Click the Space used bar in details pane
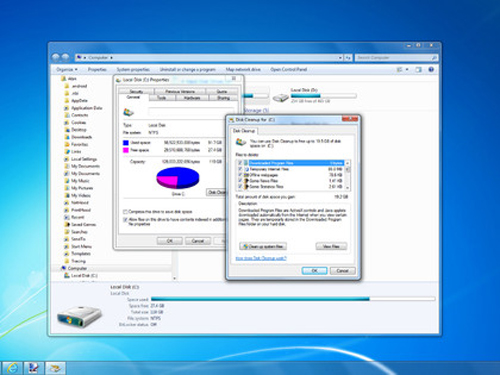500x375 pixels. (x=293, y=299)
